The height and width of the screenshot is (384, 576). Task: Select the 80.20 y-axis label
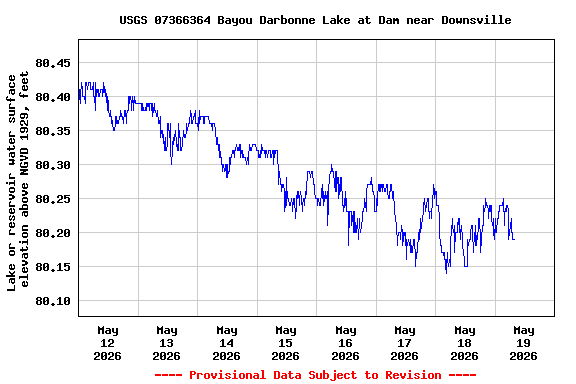pos(53,233)
